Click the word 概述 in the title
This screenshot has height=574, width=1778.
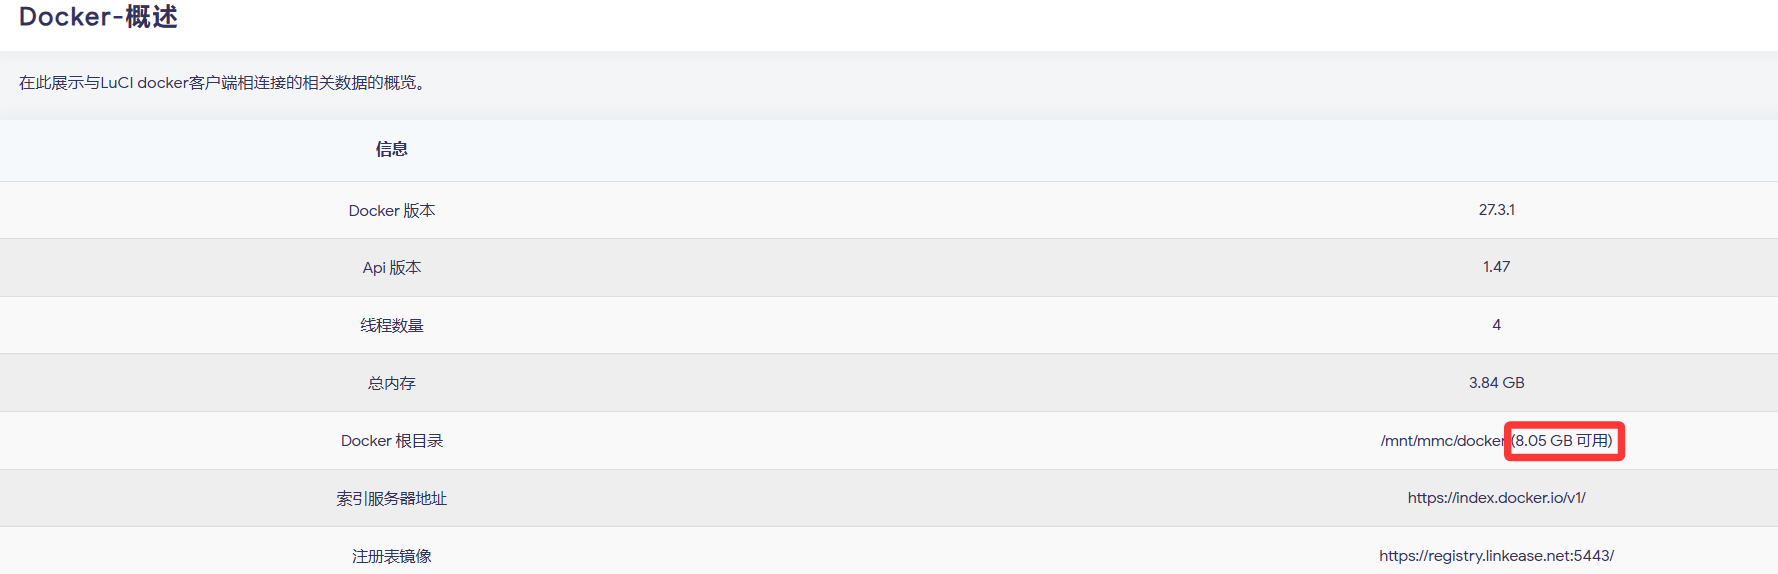pos(151,17)
